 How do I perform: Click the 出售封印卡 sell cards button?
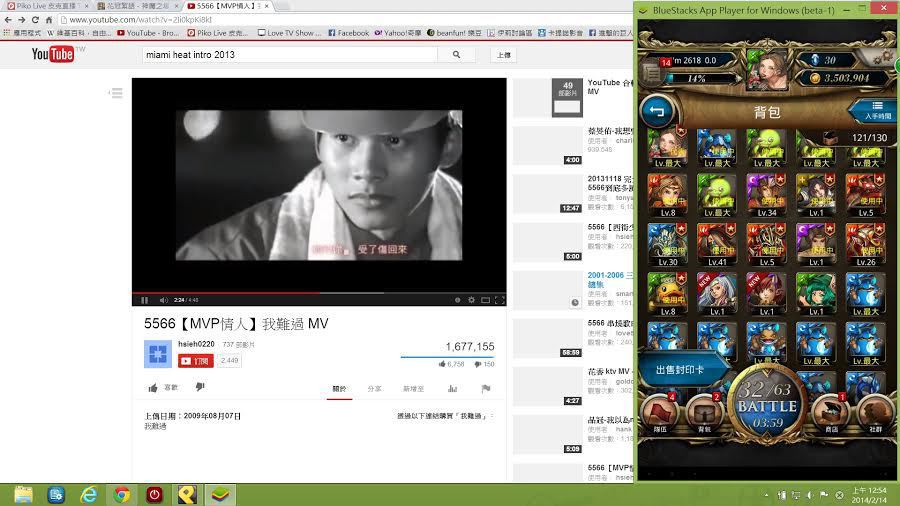tap(681, 370)
